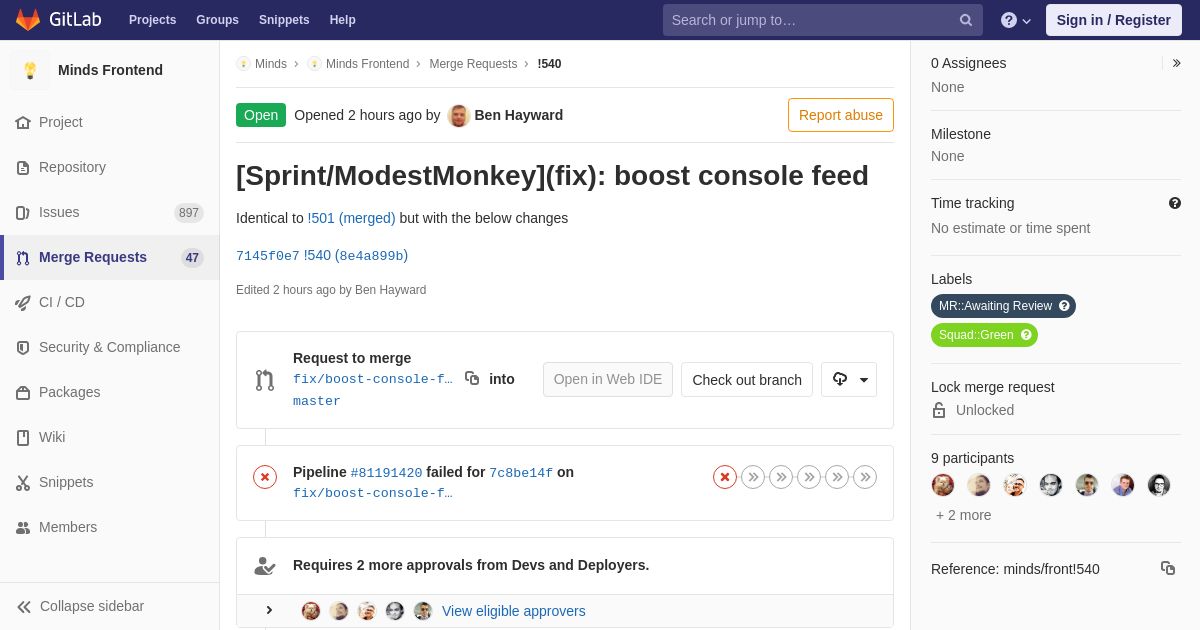Click the Time tracking help icon
The width and height of the screenshot is (1200, 630).
pos(1175,203)
